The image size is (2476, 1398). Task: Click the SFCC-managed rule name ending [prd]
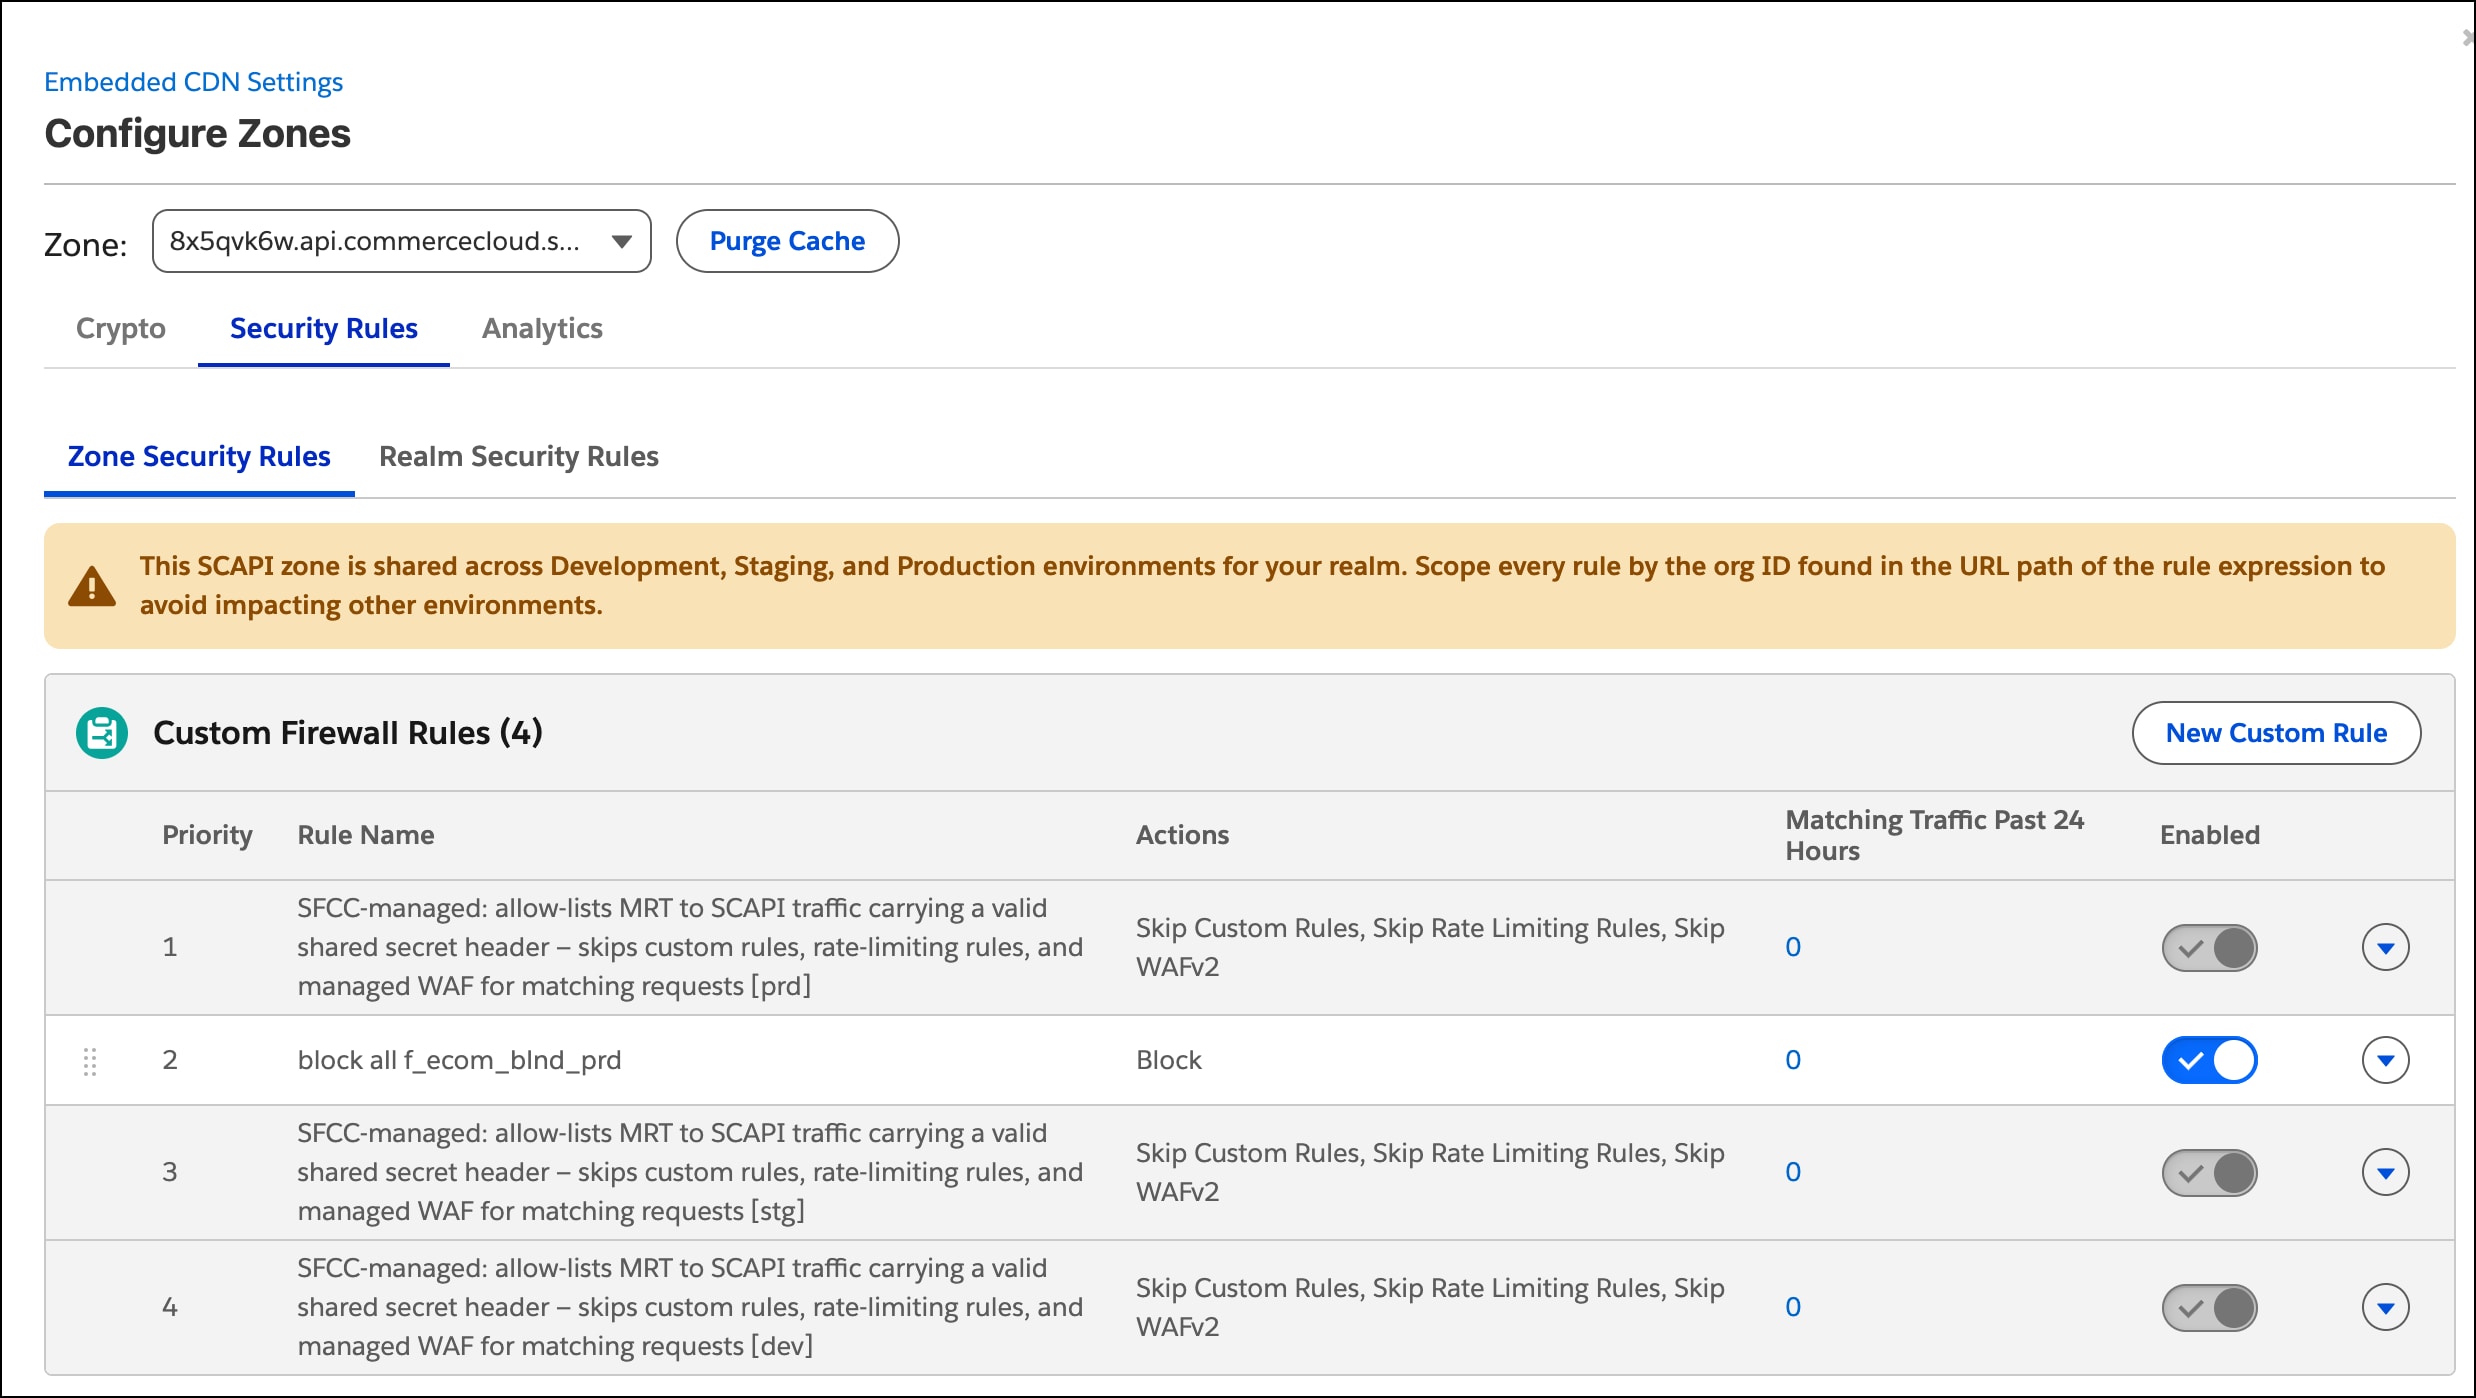[690, 947]
